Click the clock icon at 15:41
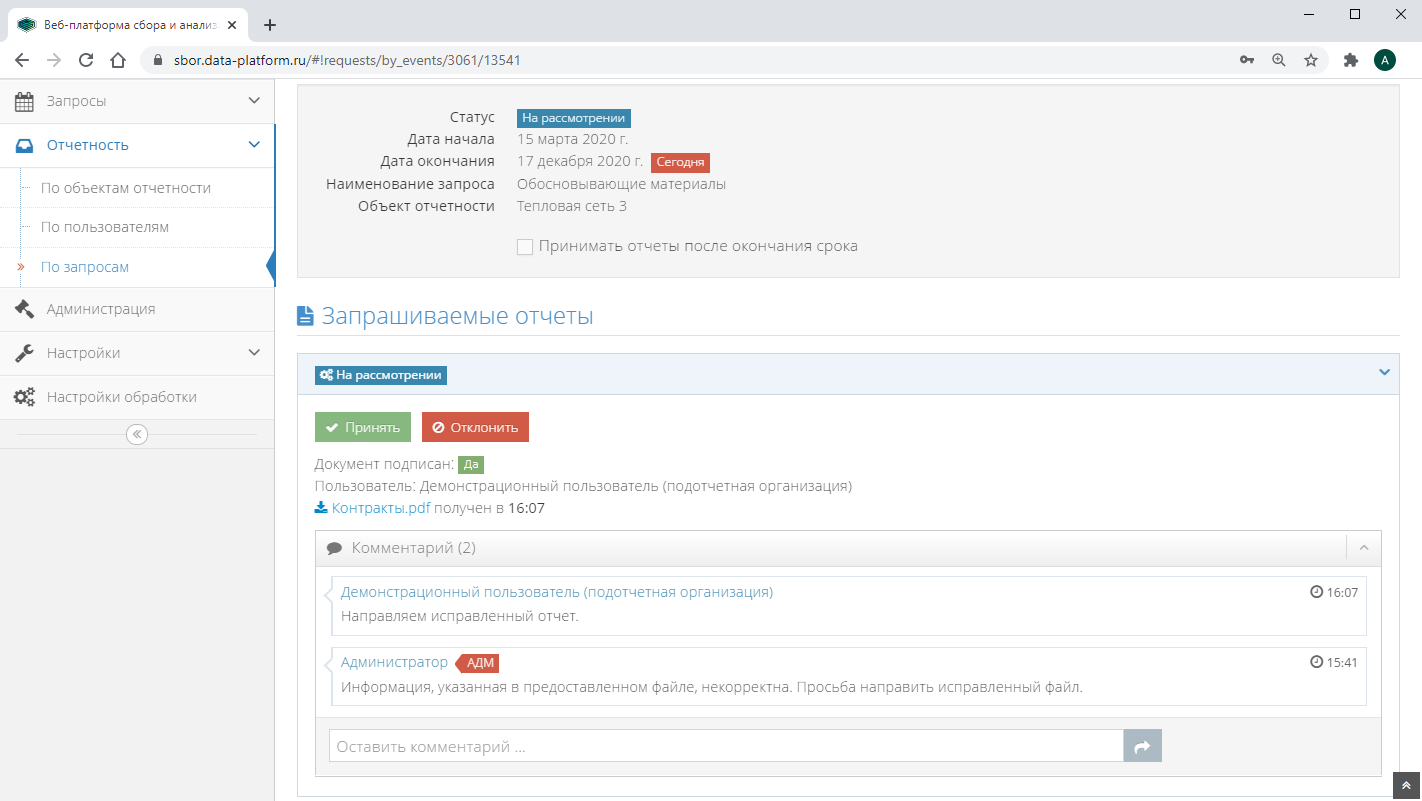 click(1316, 662)
